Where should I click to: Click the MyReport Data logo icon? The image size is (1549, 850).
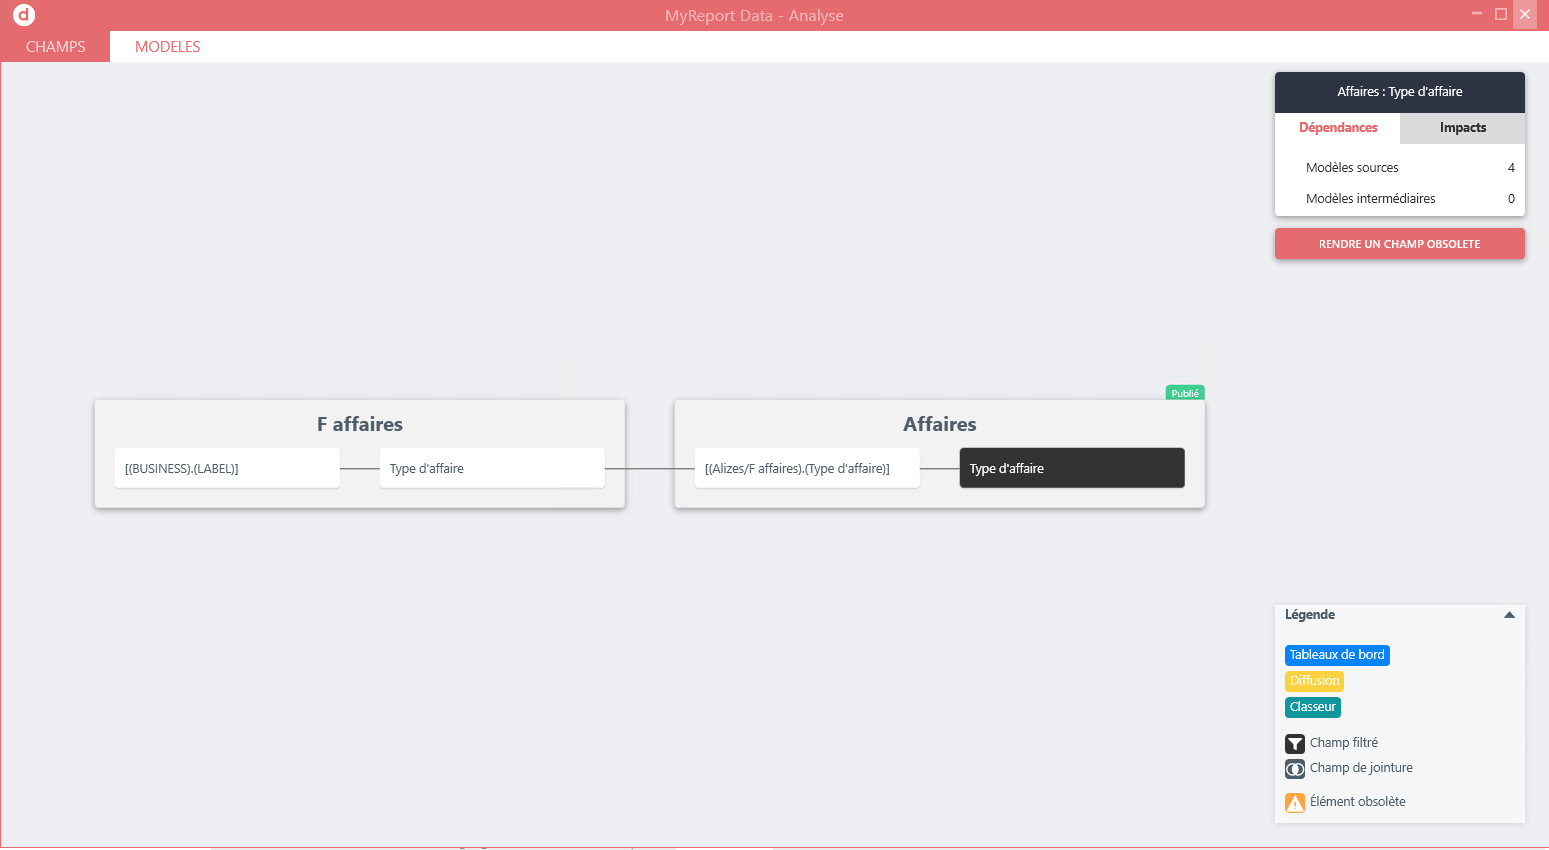coord(24,15)
